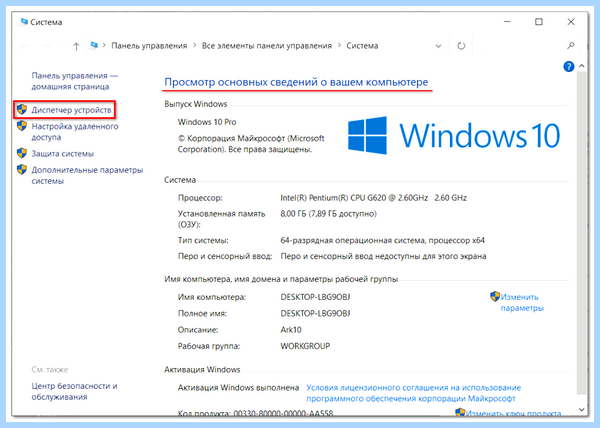Open license agreement terms link

click(x=413, y=393)
